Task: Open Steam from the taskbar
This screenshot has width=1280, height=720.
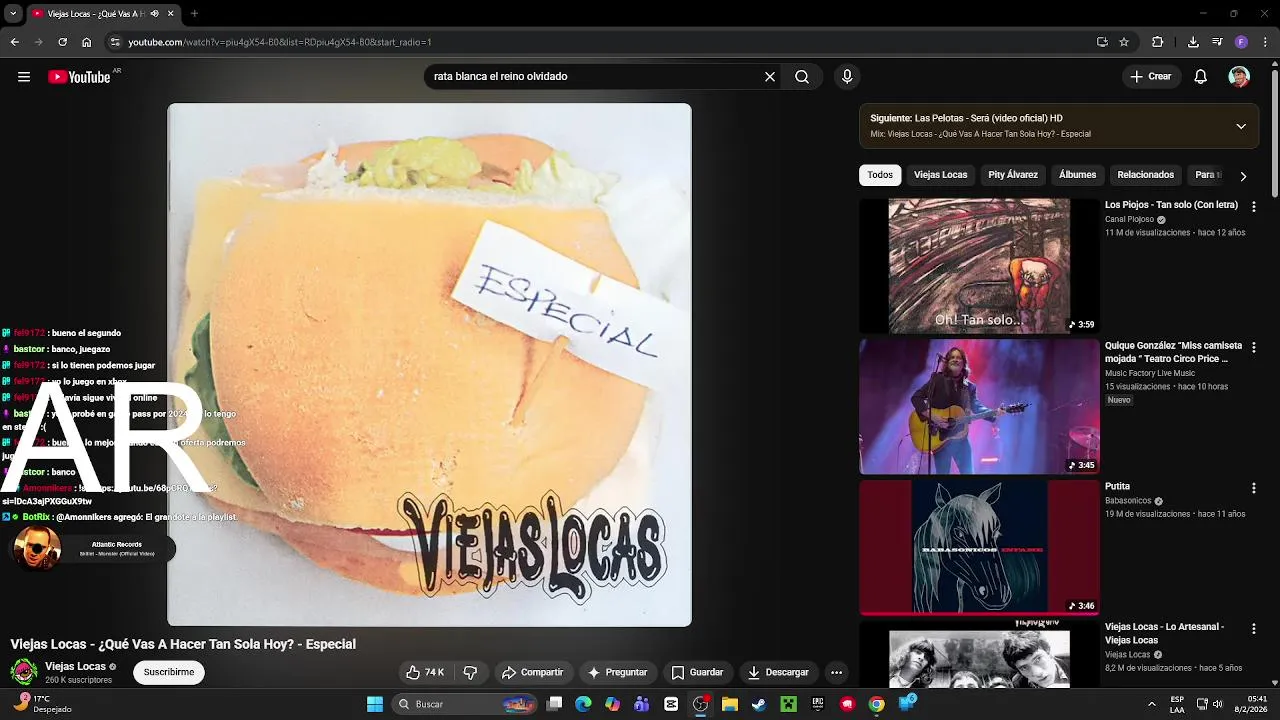Action: point(759,704)
